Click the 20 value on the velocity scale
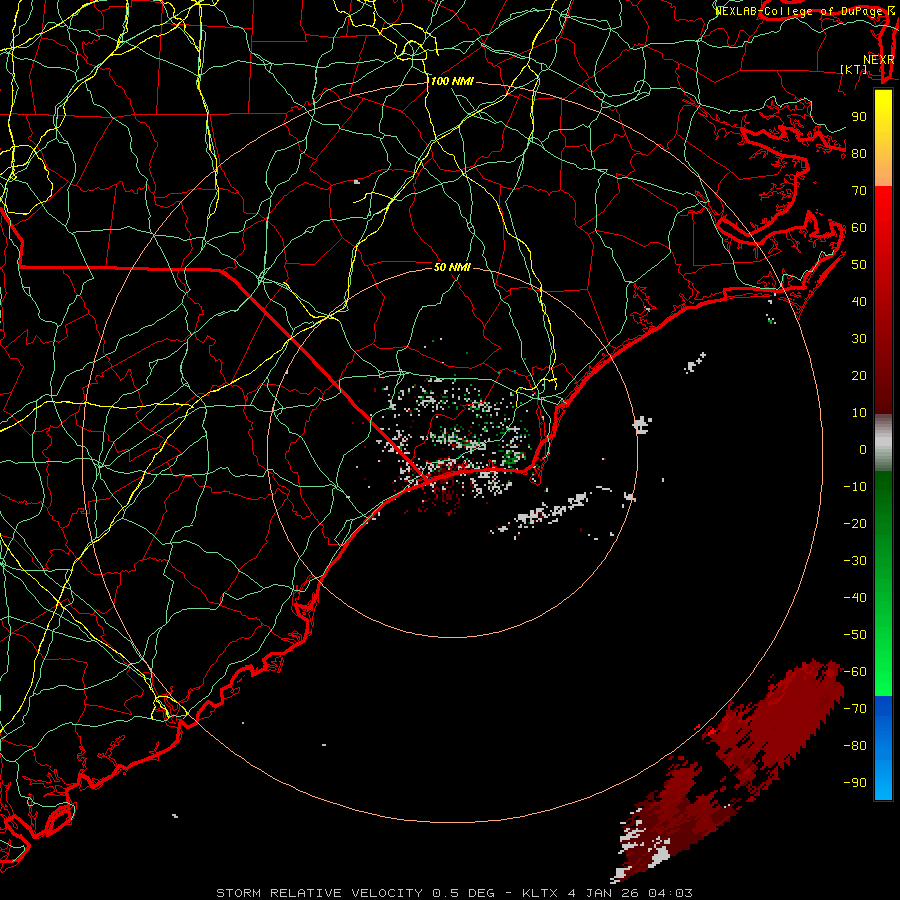900x900 pixels. pos(859,375)
